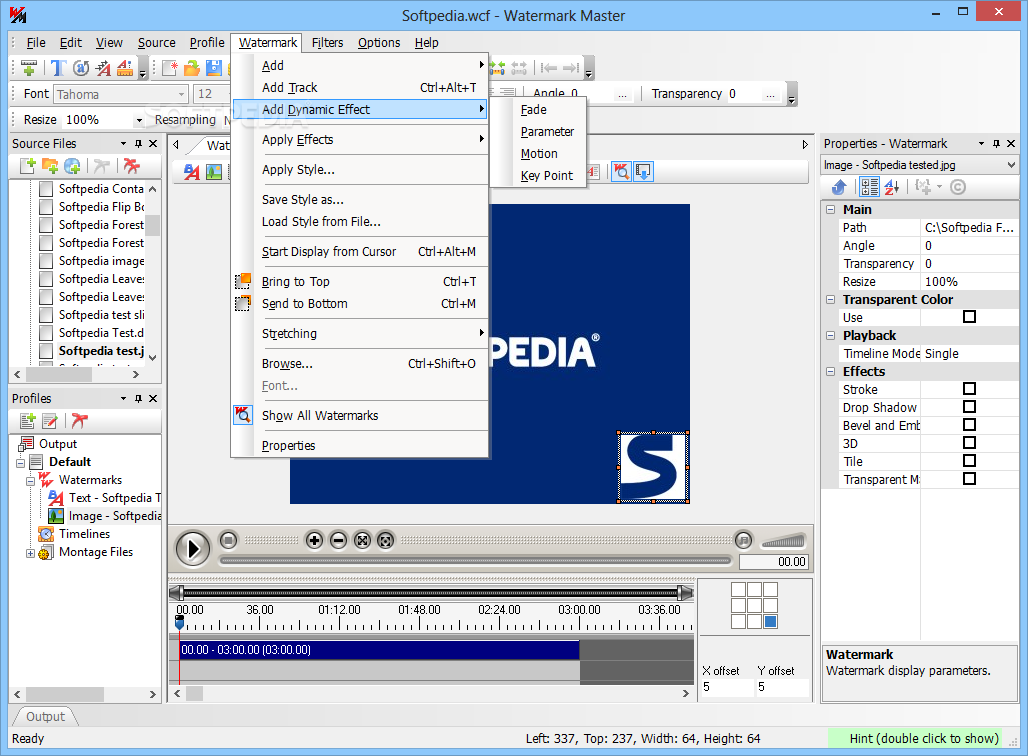Image resolution: width=1028 pixels, height=756 pixels.
Task: Click add folder icon in Source Files toolbar
Action: click(x=50, y=166)
